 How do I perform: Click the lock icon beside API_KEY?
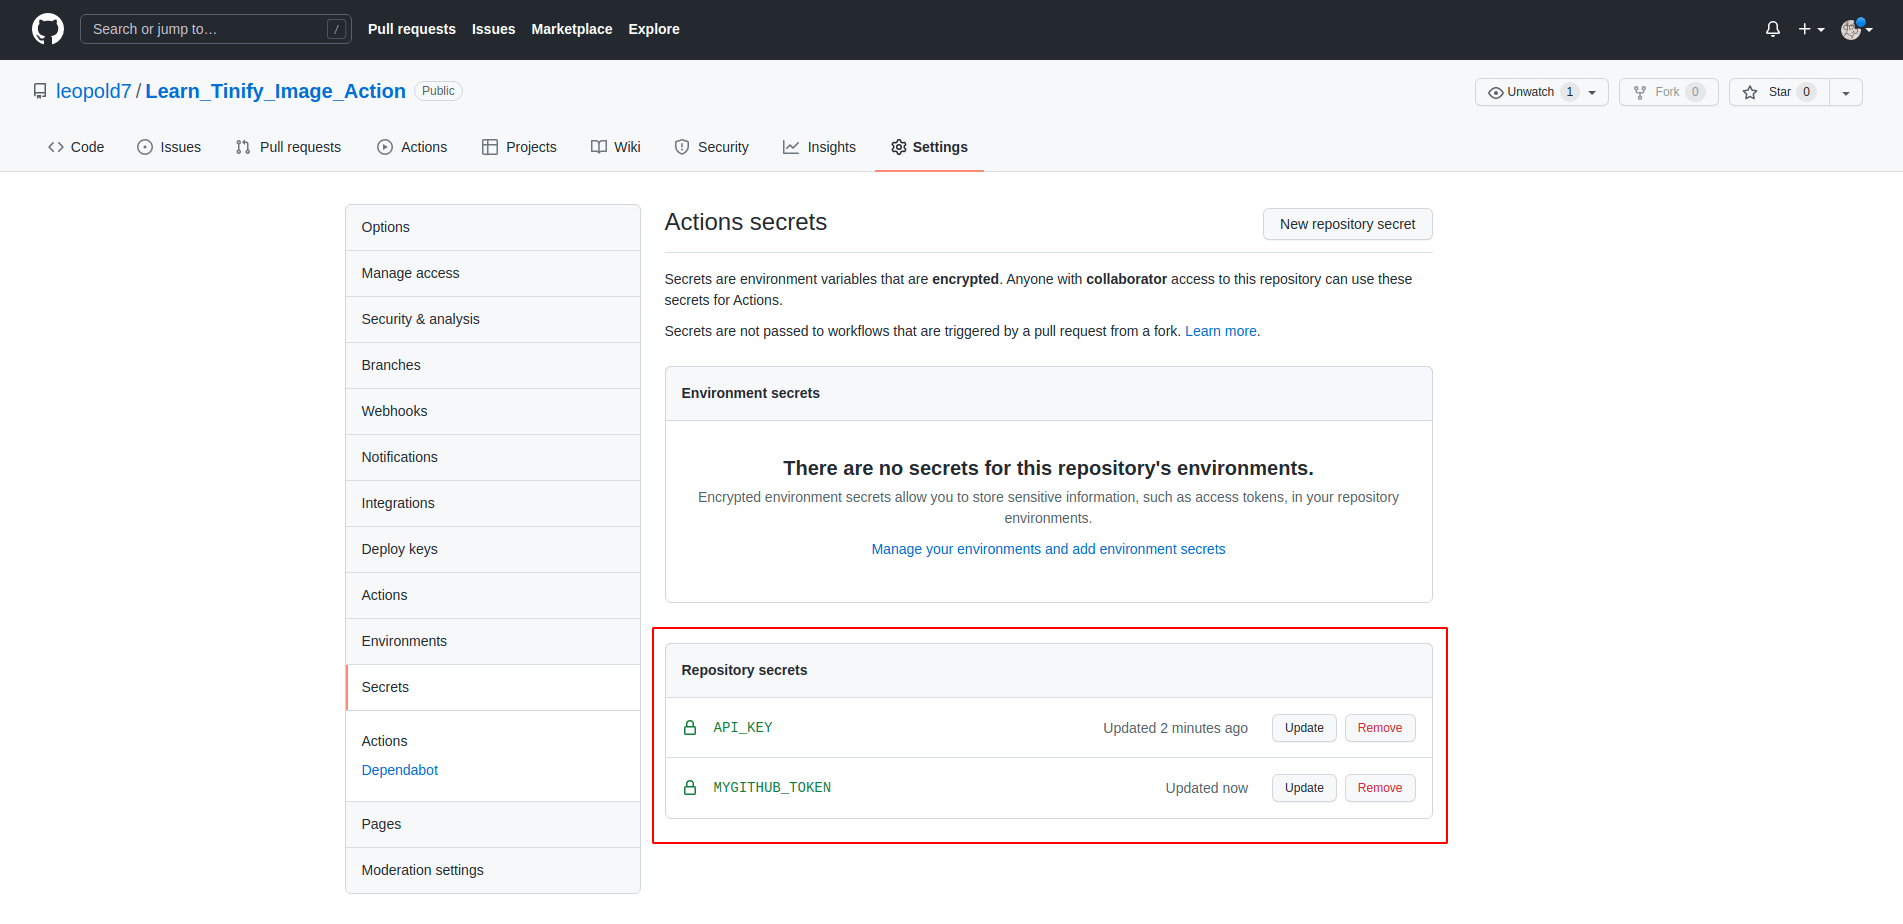(690, 728)
